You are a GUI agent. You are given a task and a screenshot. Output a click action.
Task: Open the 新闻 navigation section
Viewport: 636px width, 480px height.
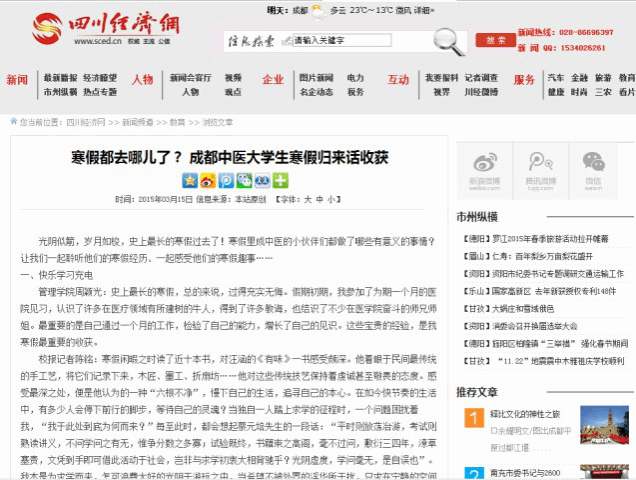pyautogui.click(x=17, y=79)
